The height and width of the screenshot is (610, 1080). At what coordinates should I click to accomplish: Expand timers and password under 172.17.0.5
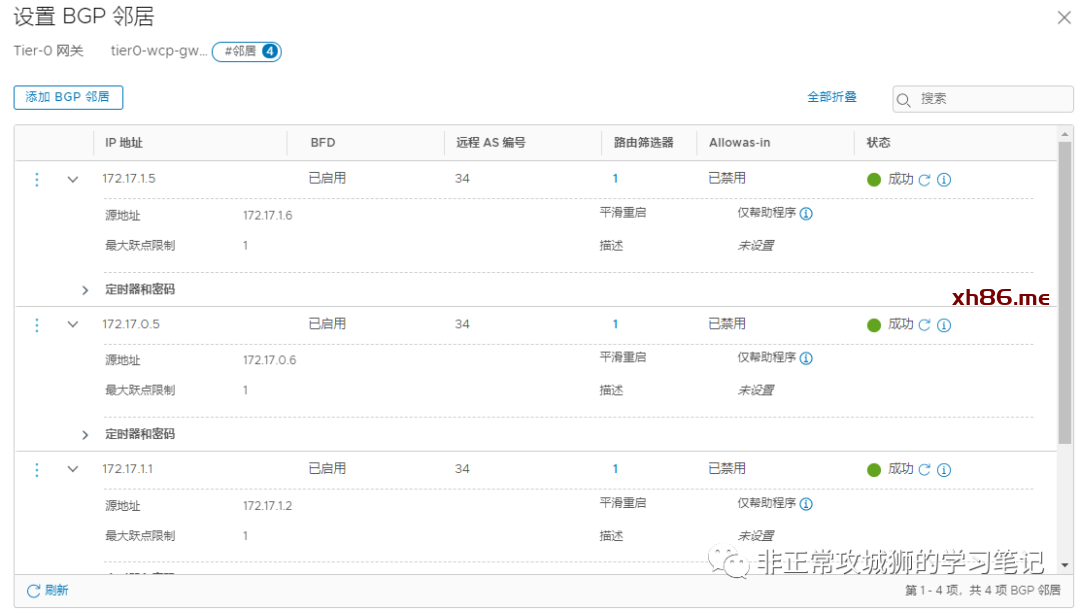click(86, 435)
